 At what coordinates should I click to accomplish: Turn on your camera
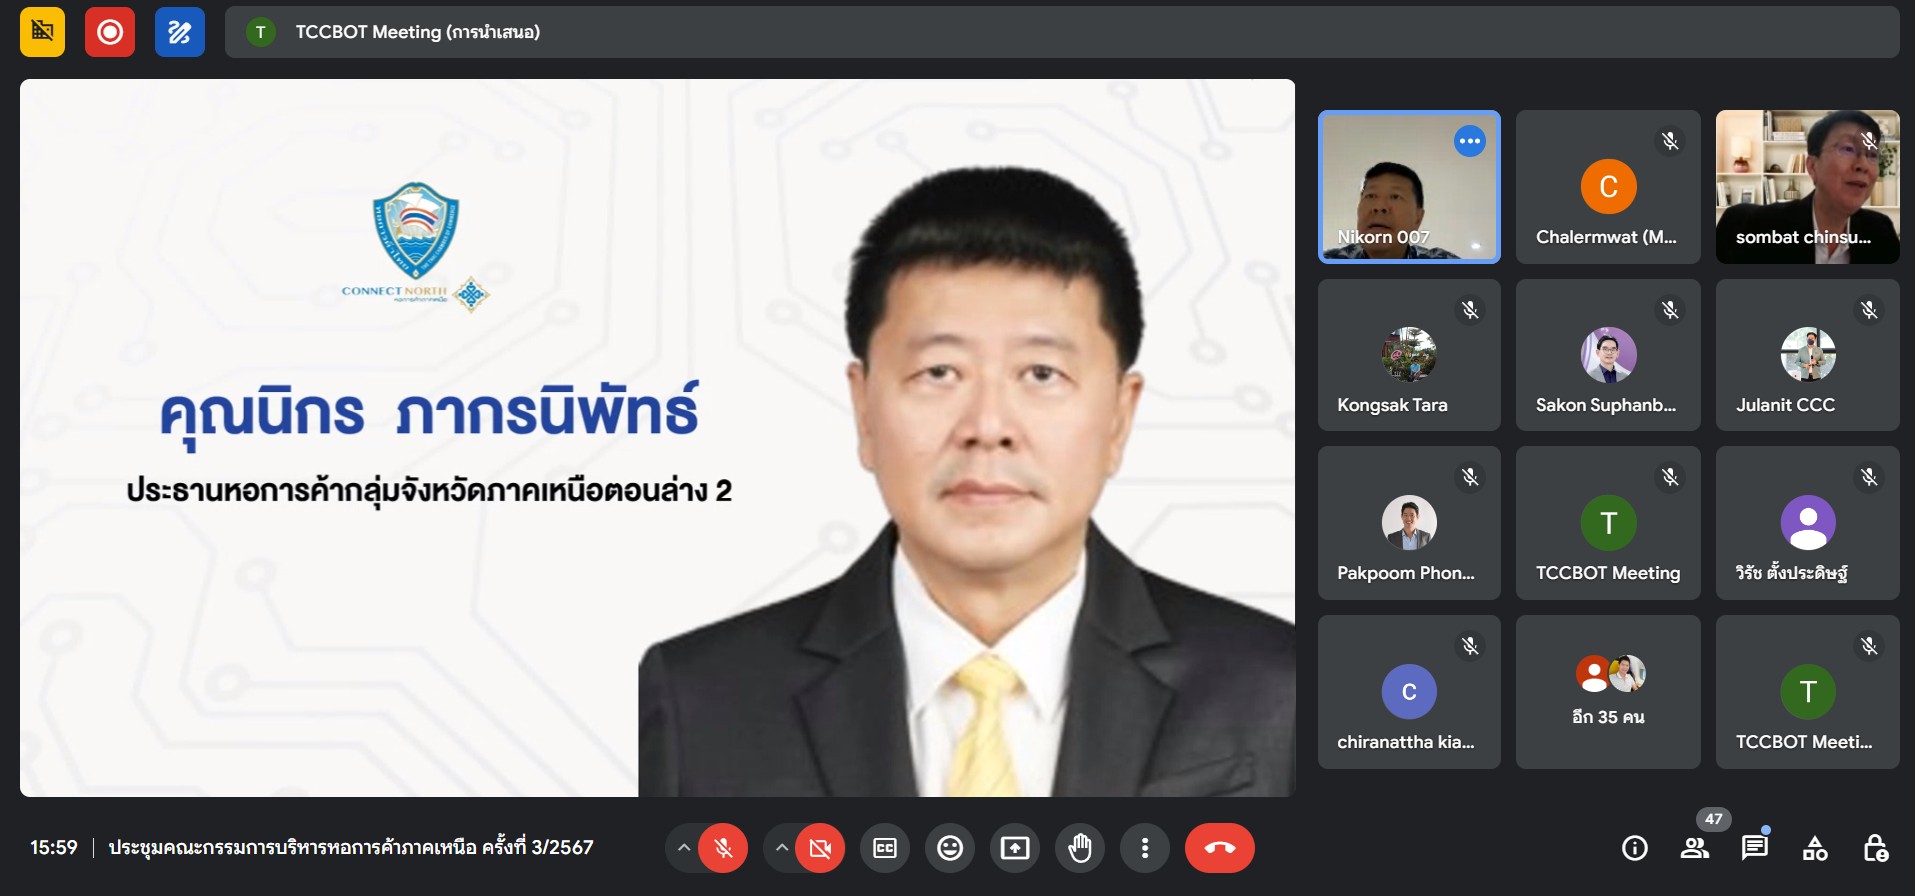[x=820, y=848]
